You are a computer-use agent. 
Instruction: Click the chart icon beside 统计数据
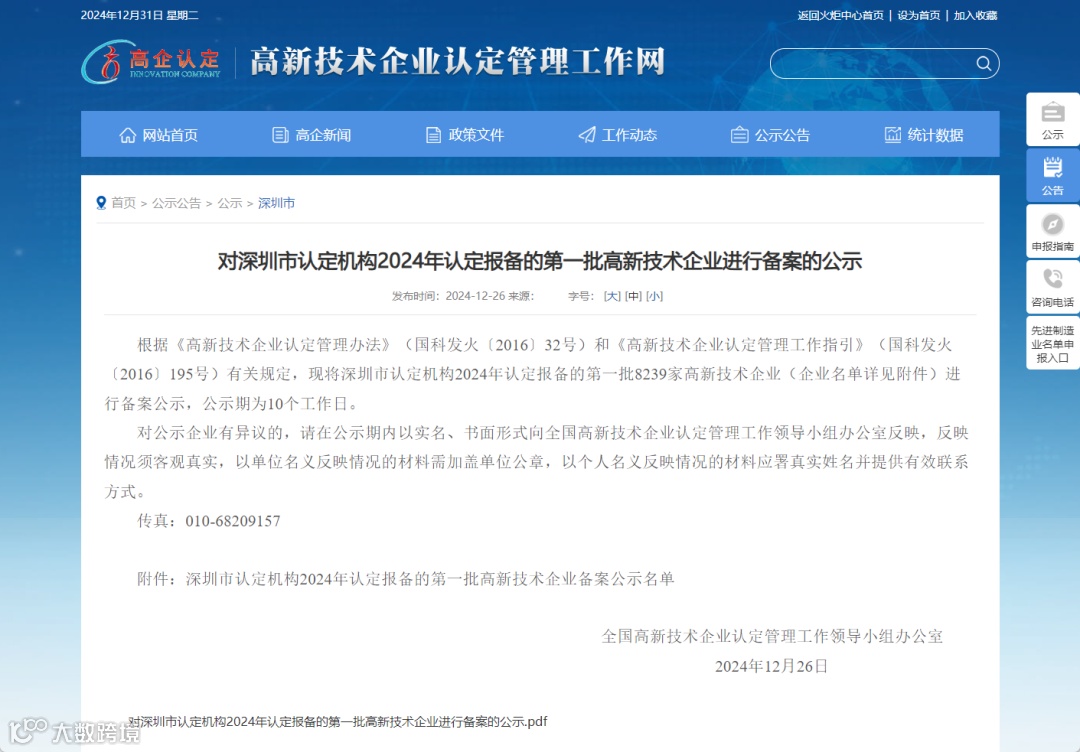pos(893,134)
